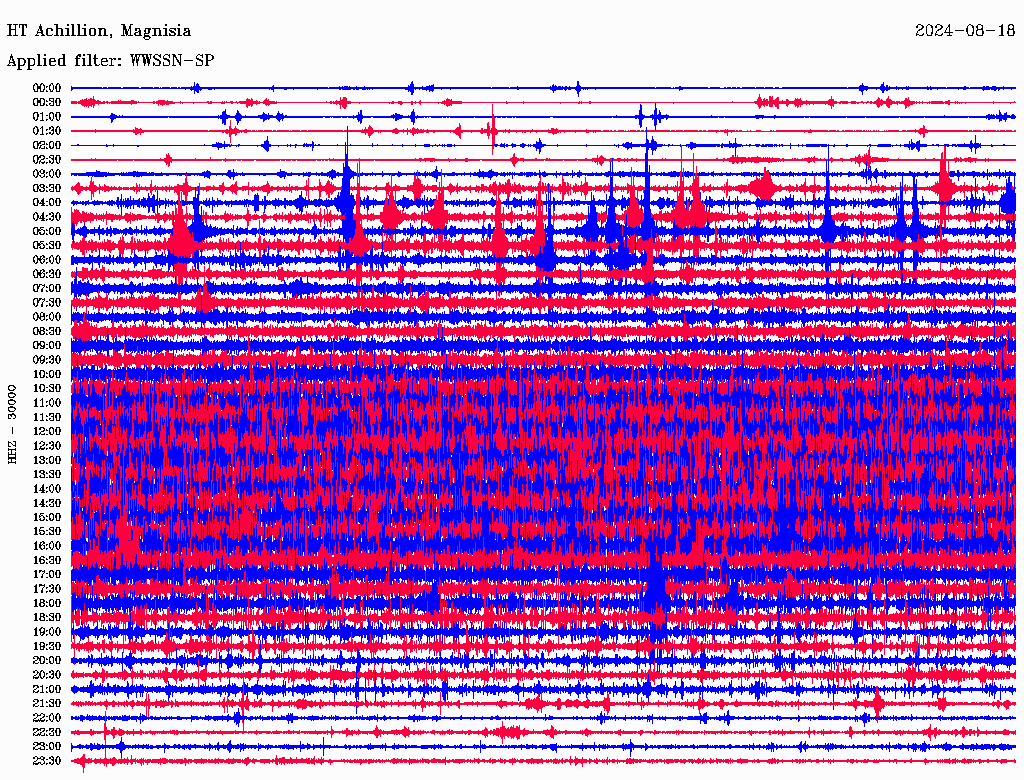Select the 05:30 time label
Screen dimensions: 1024x780
(x=46, y=246)
